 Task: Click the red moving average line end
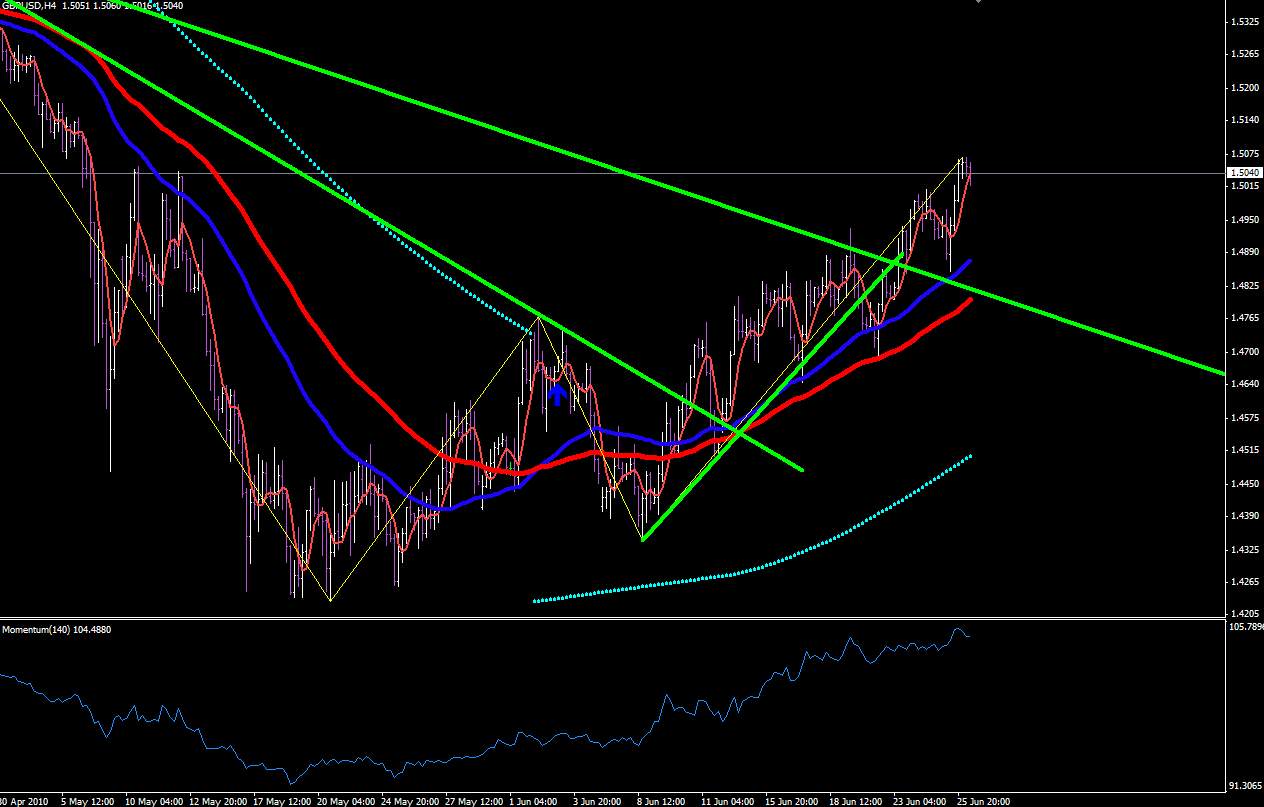tap(970, 299)
